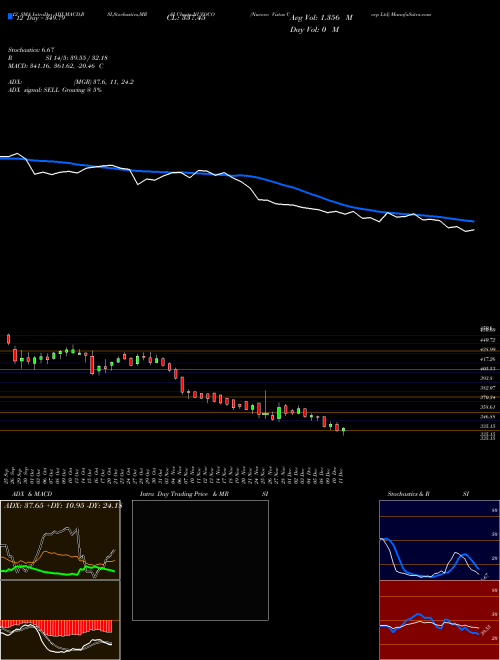Click the 'Stochastics & R SI' panel title
The width and height of the screenshot is (500, 660).
pos(428,494)
